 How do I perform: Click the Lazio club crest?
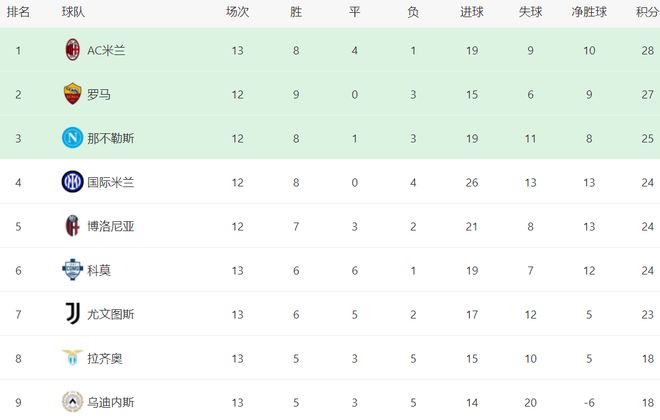72,358
